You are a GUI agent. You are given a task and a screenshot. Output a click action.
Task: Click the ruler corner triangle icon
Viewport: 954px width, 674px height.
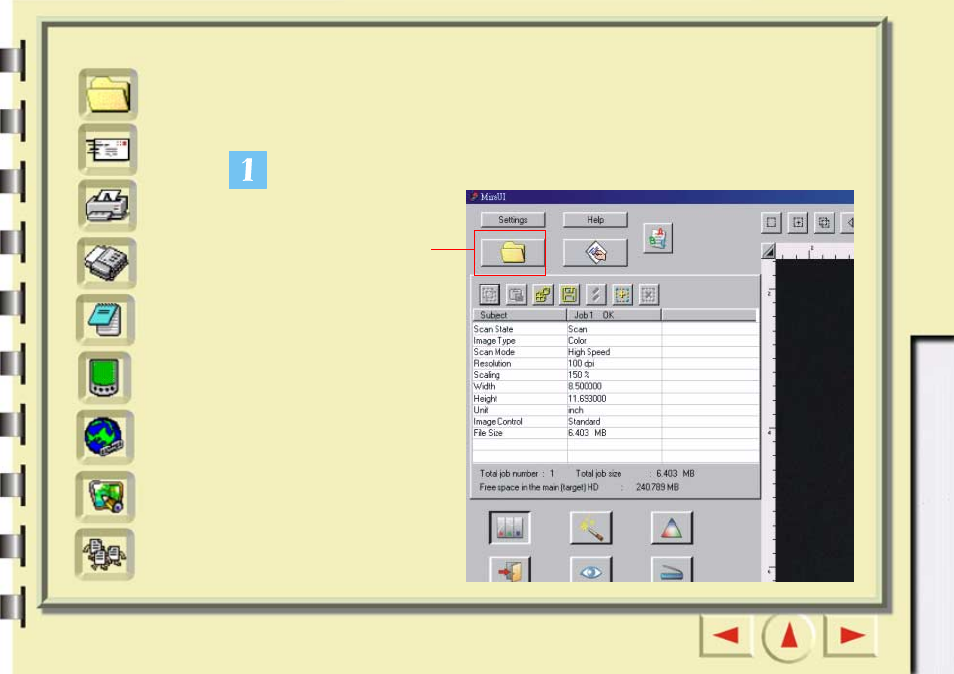(768, 251)
